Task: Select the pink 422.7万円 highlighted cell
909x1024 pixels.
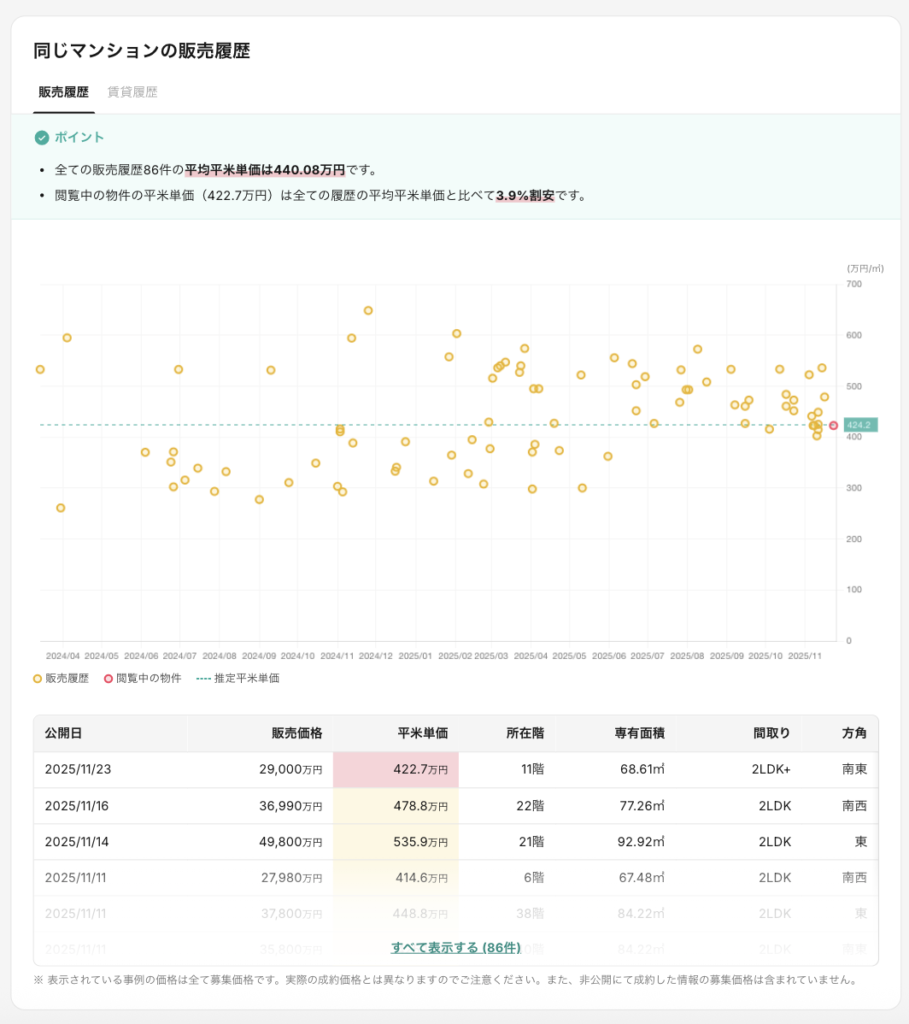Action: coord(396,770)
